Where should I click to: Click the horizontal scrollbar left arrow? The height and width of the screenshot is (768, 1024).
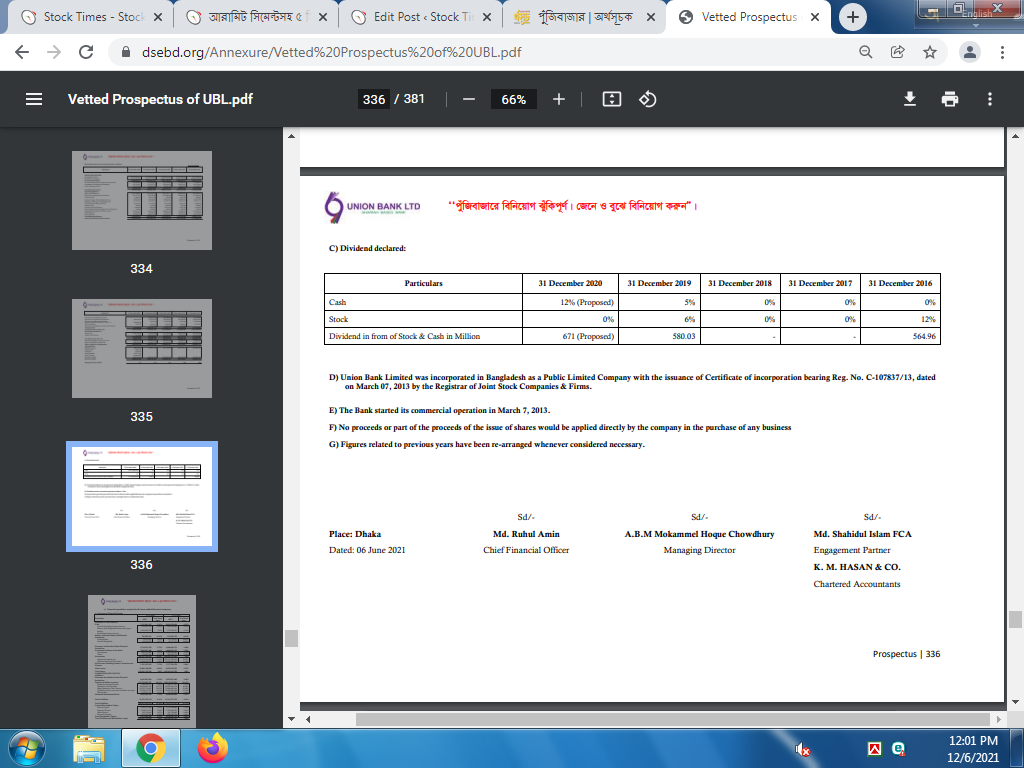(x=308, y=719)
